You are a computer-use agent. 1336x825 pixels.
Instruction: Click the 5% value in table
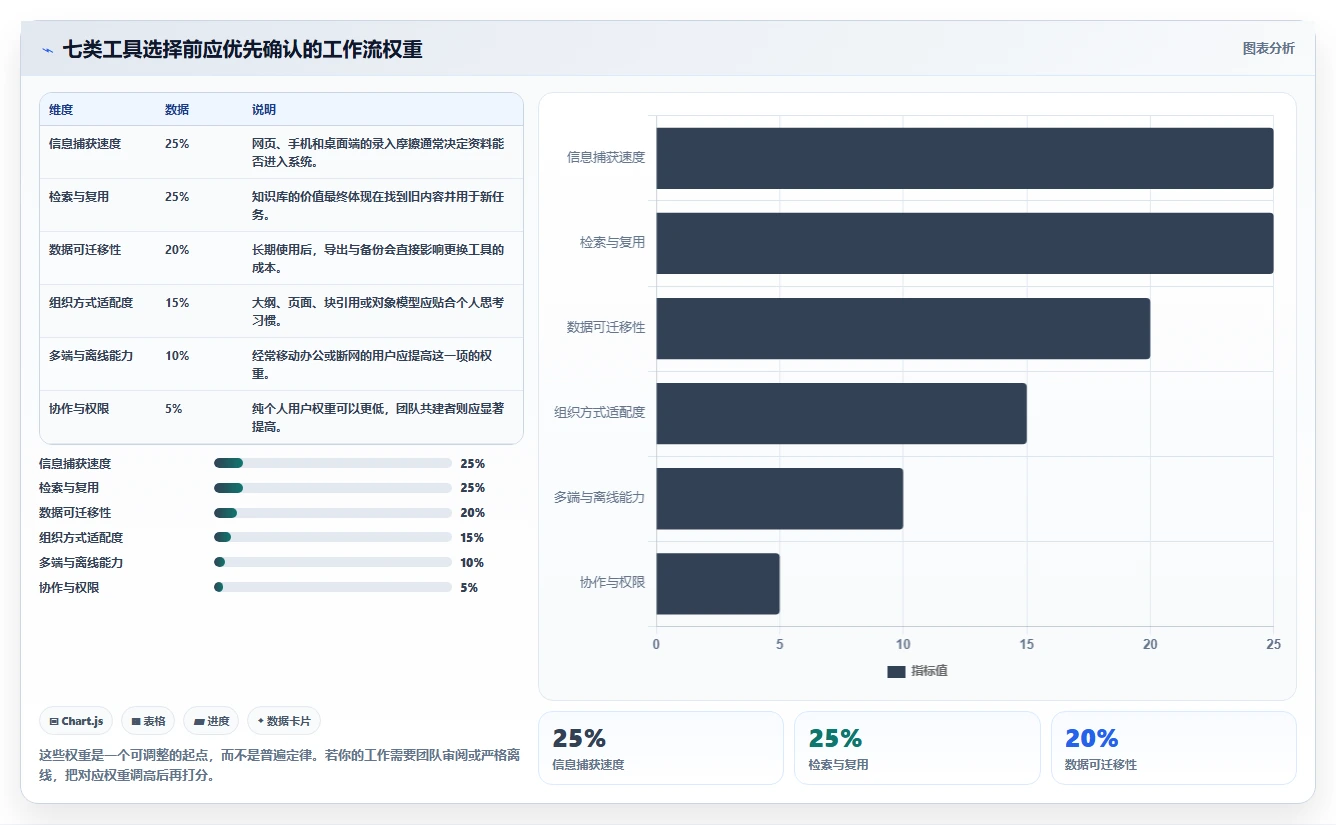click(x=174, y=409)
